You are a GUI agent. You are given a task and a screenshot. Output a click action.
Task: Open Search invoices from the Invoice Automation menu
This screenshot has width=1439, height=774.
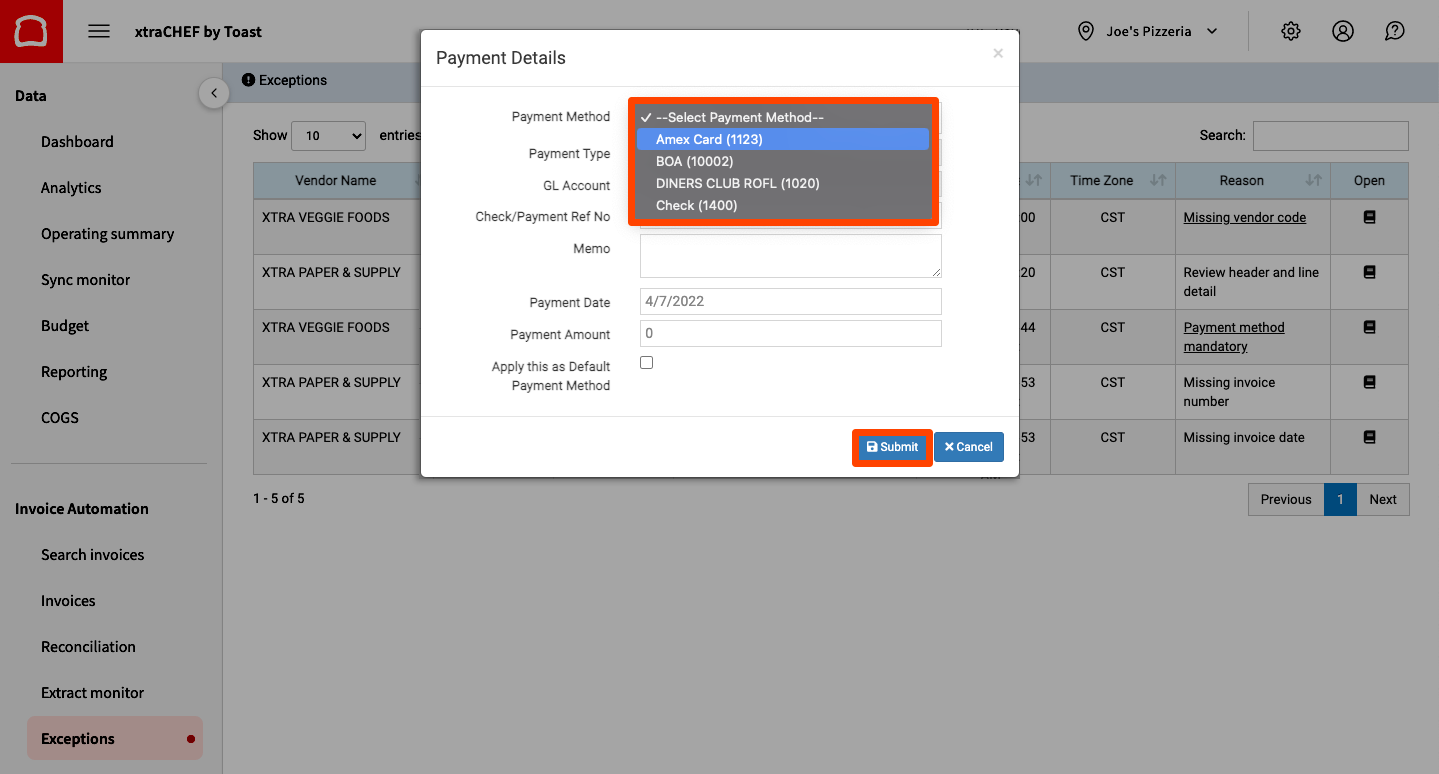click(x=95, y=554)
